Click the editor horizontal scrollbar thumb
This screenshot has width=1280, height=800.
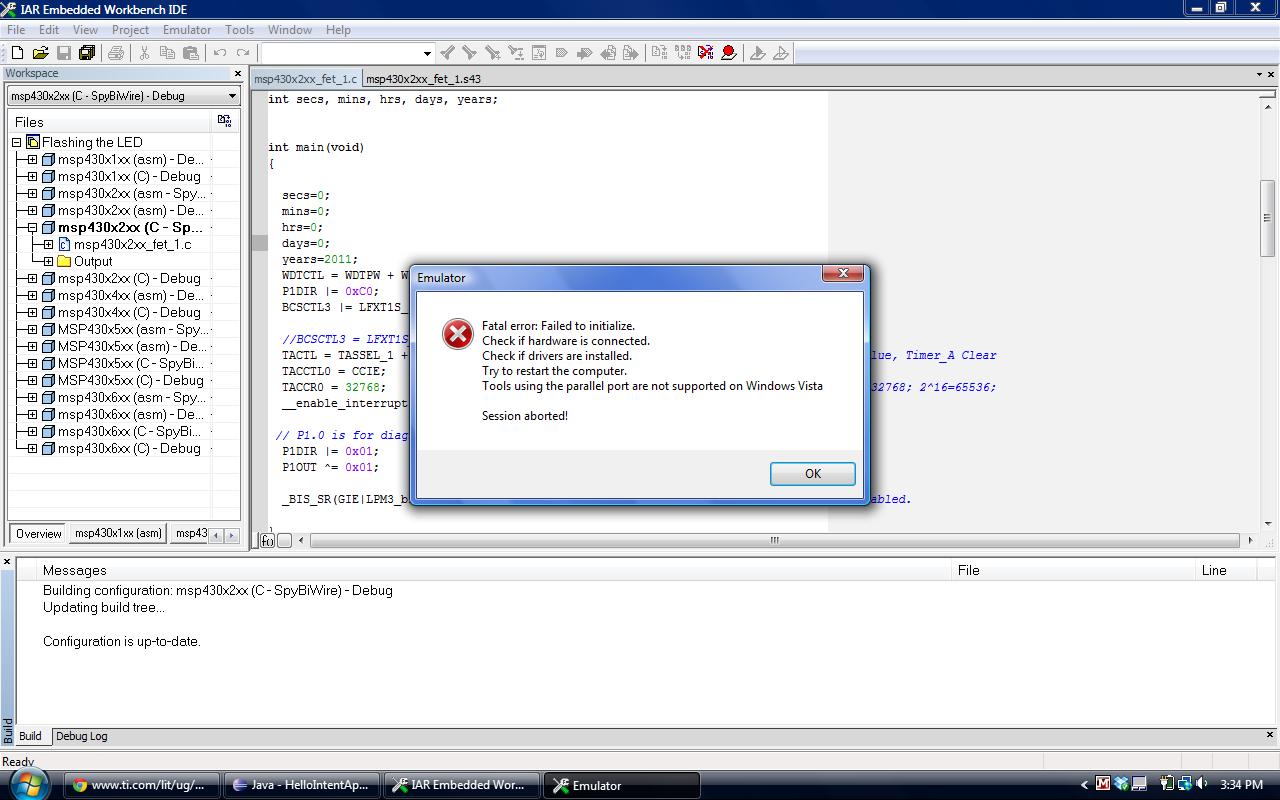pos(773,540)
